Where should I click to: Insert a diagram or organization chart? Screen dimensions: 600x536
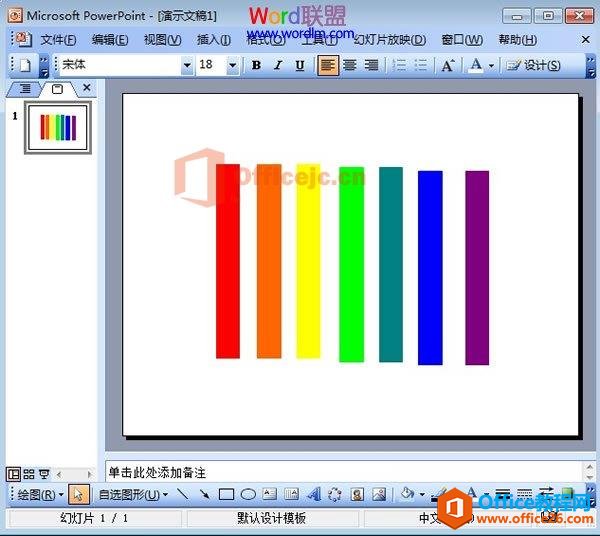pyautogui.click(x=335, y=494)
